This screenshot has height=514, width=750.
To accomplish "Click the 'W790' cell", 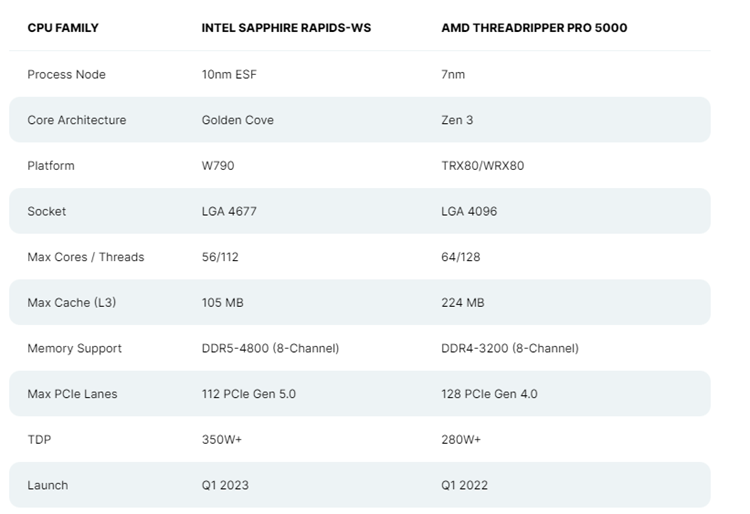I will point(218,165).
